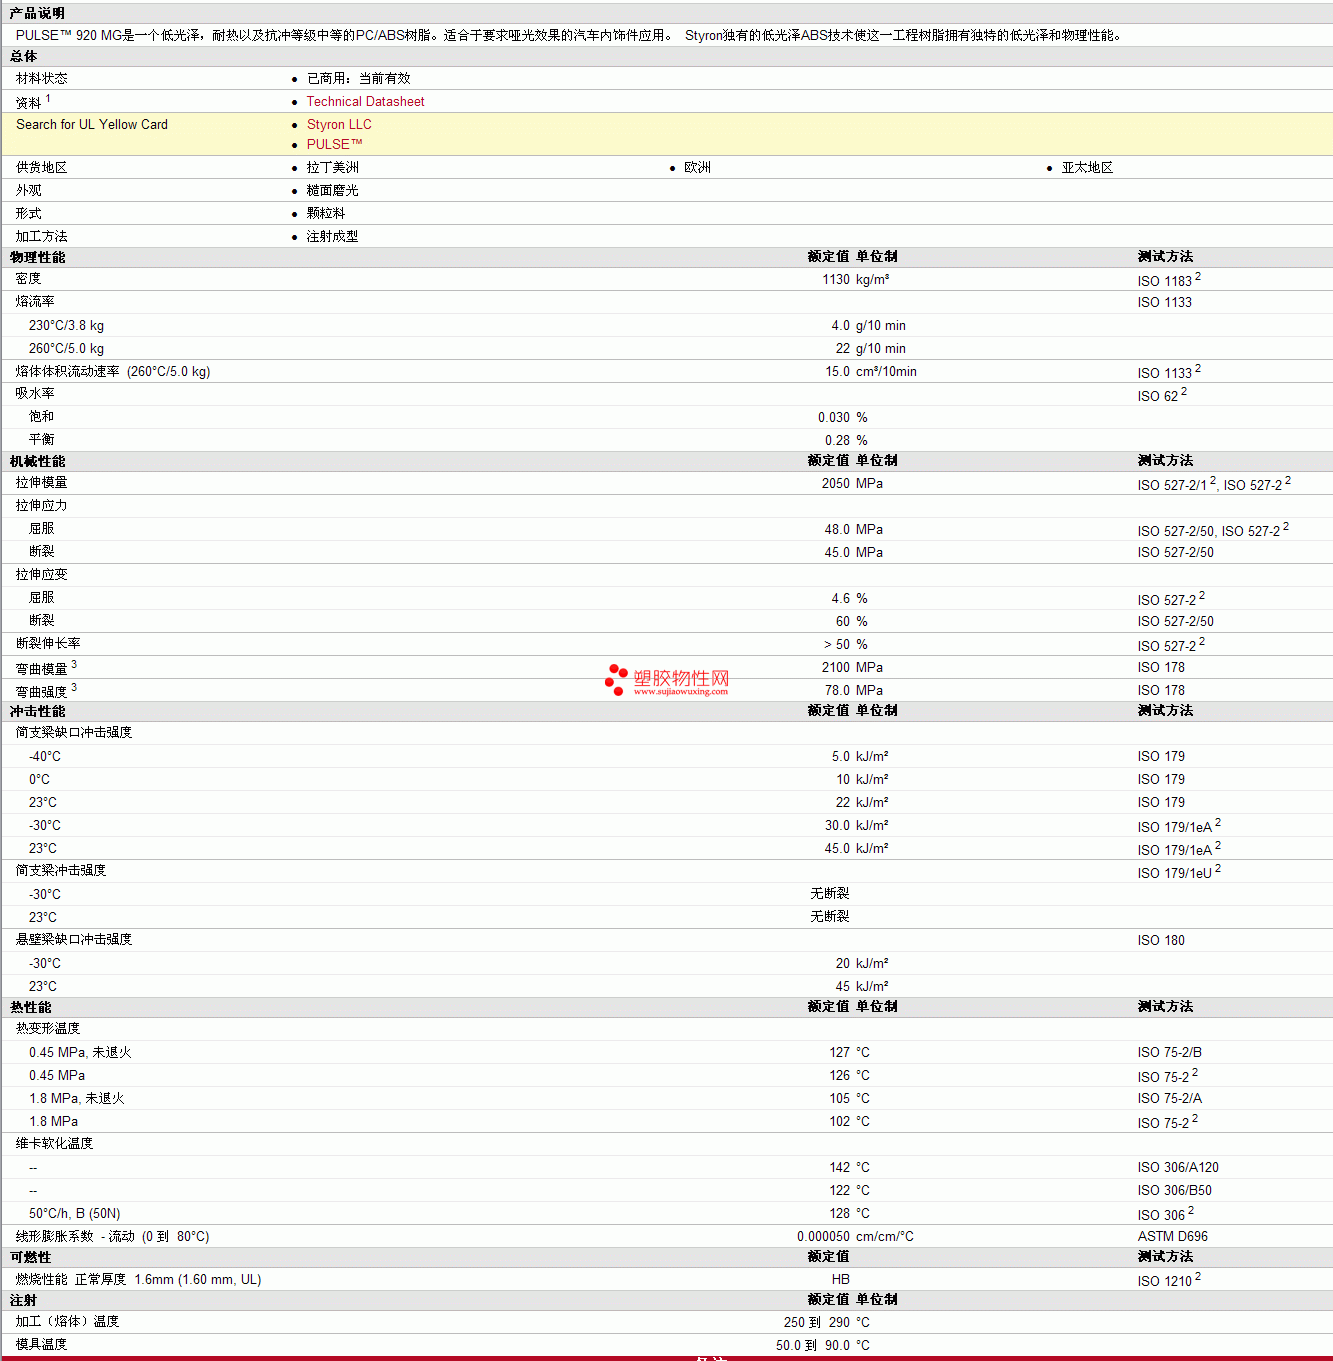Select the 230°C/3.8 kg condition
Image resolution: width=1333 pixels, height=1361 pixels.
pyautogui.click(x=66, y=325)
